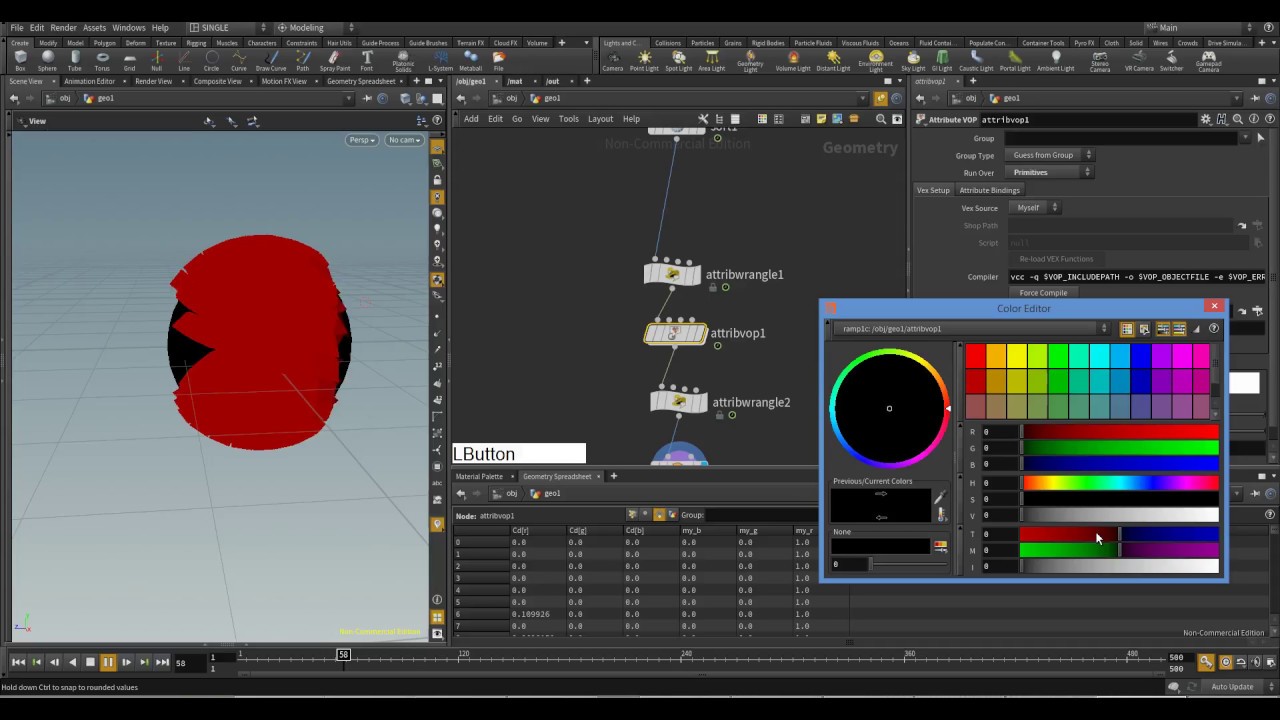Screen dimensions: 1280x720
Task: Add a Spot Light from the shelf
Action: pos(678,61)
